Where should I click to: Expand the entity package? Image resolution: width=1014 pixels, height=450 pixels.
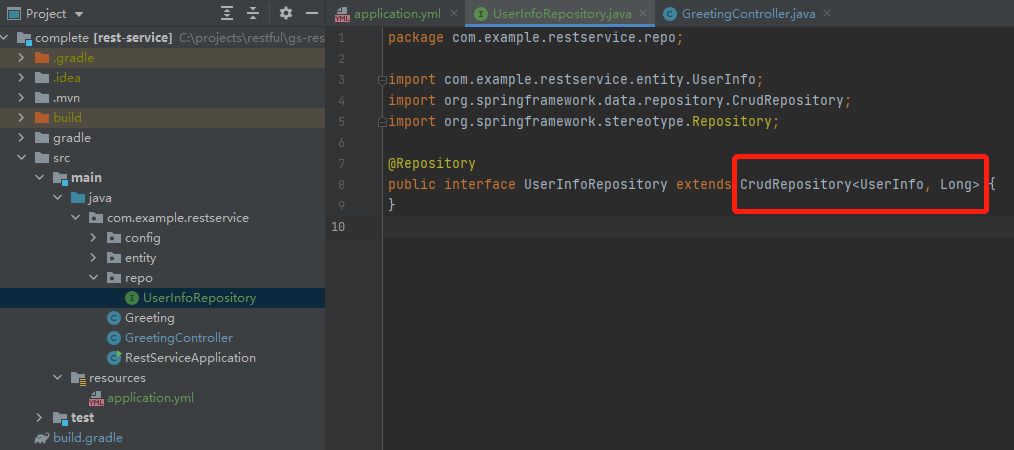pyautogui.click(x=94, y=258)
